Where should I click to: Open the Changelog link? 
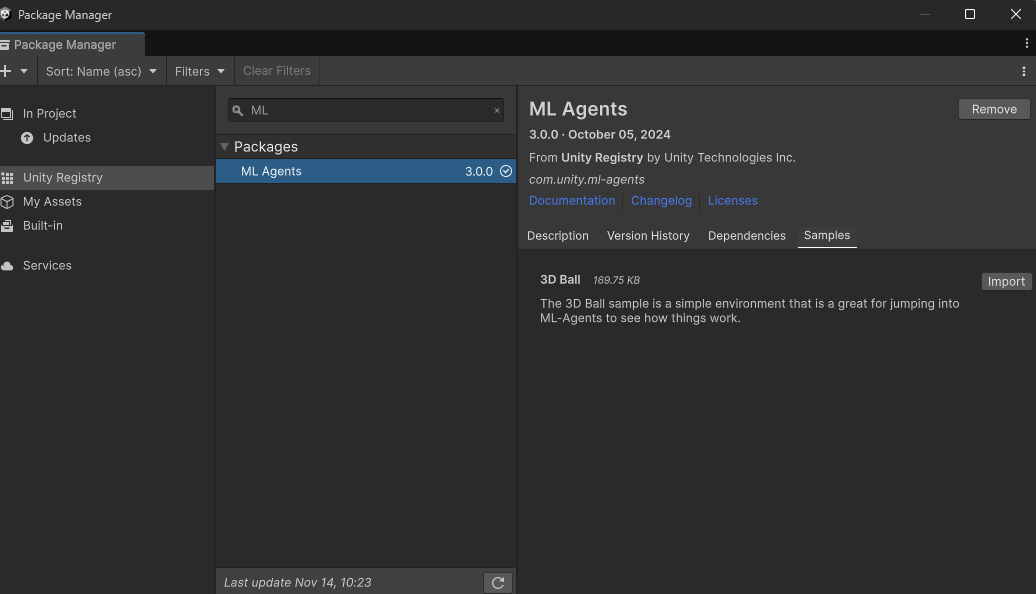coord(661,201)
